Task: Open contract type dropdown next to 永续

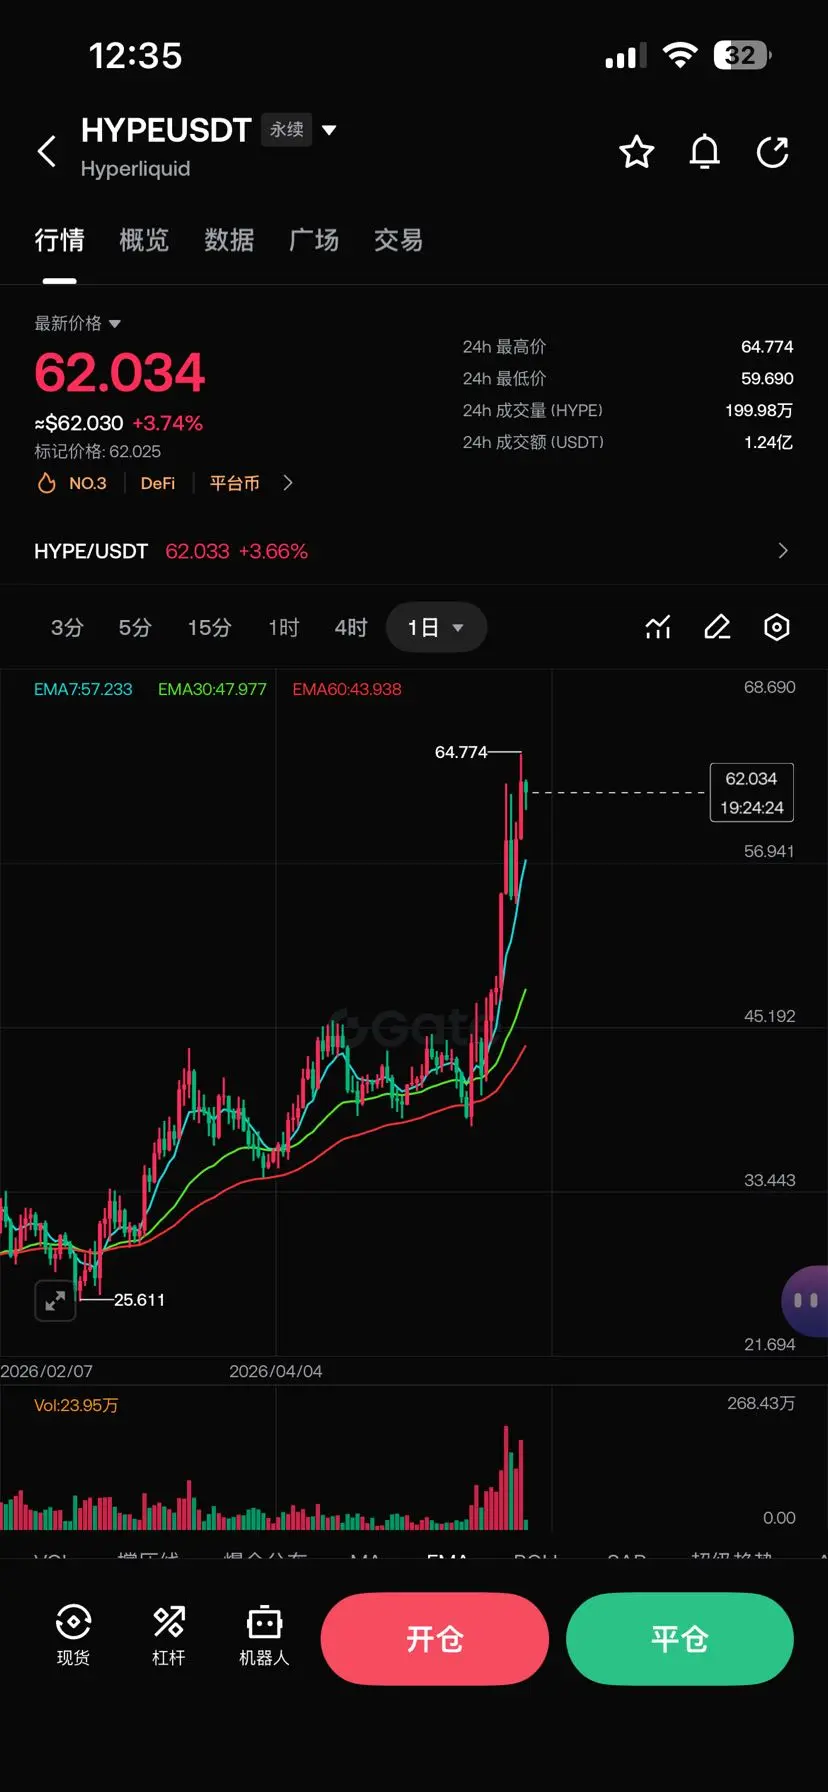Action: click(x=329, y=130)
